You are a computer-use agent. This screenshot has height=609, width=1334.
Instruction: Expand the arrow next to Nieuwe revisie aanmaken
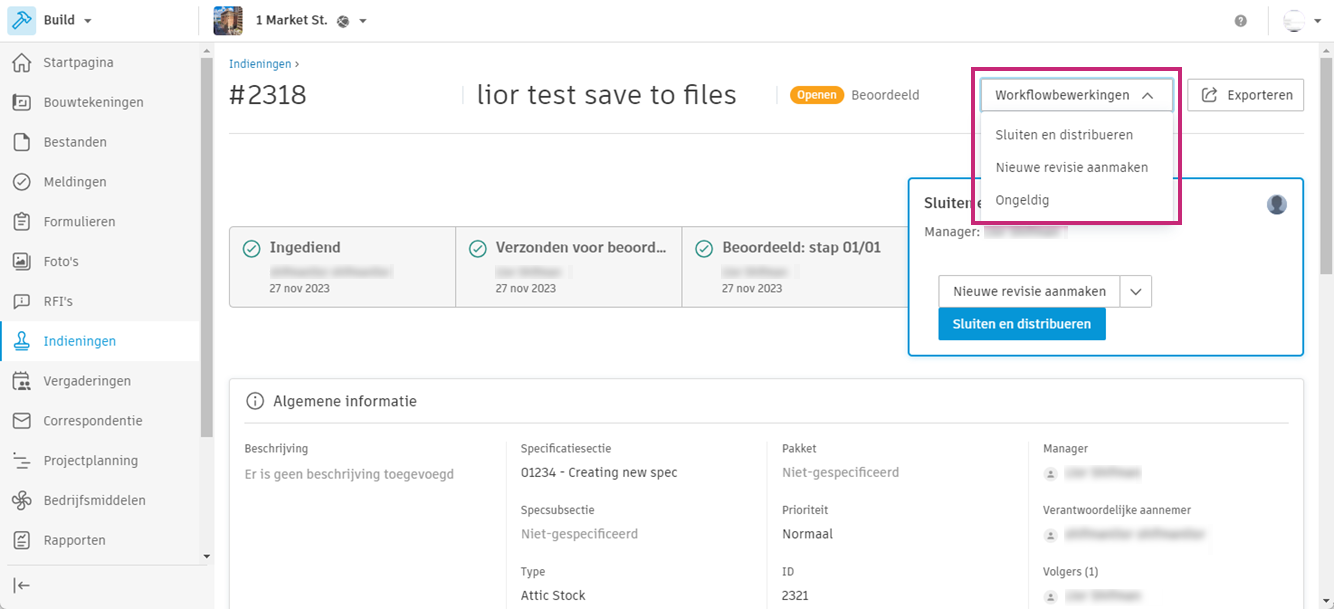click(1136, 292)
